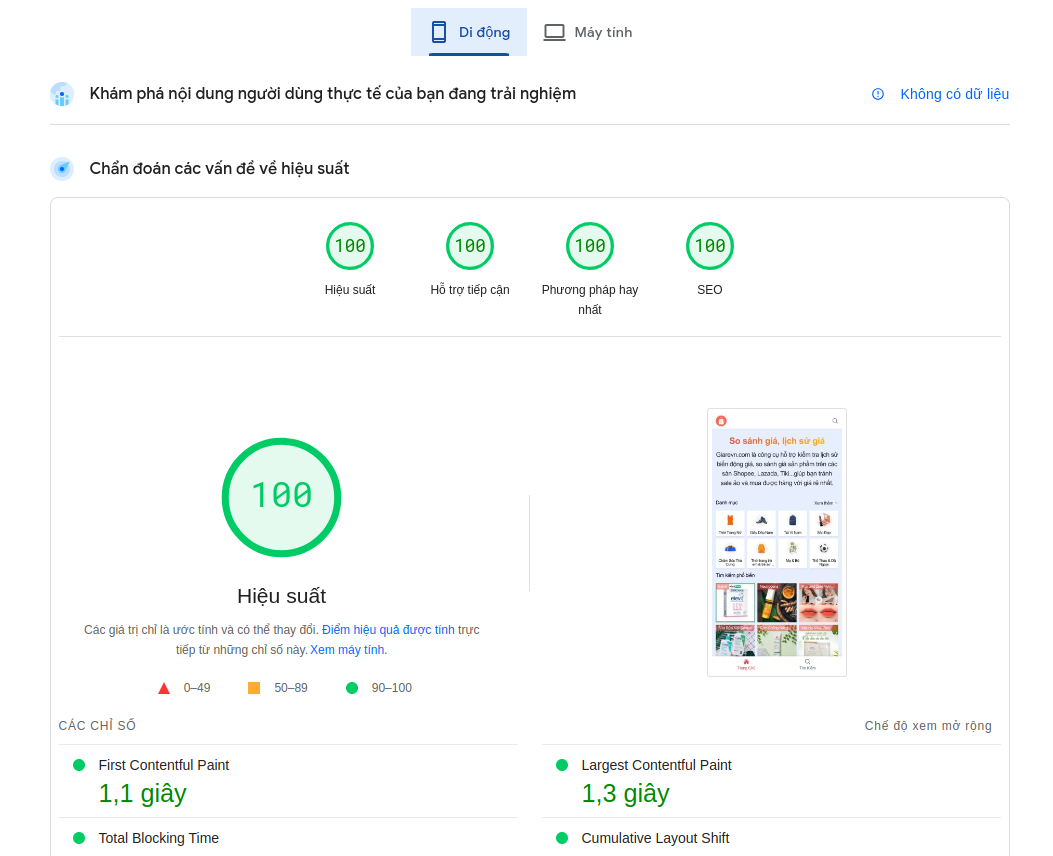Switch to the Di động tab
This screenshot has height=856, width=1053.
tap(470, 32)
